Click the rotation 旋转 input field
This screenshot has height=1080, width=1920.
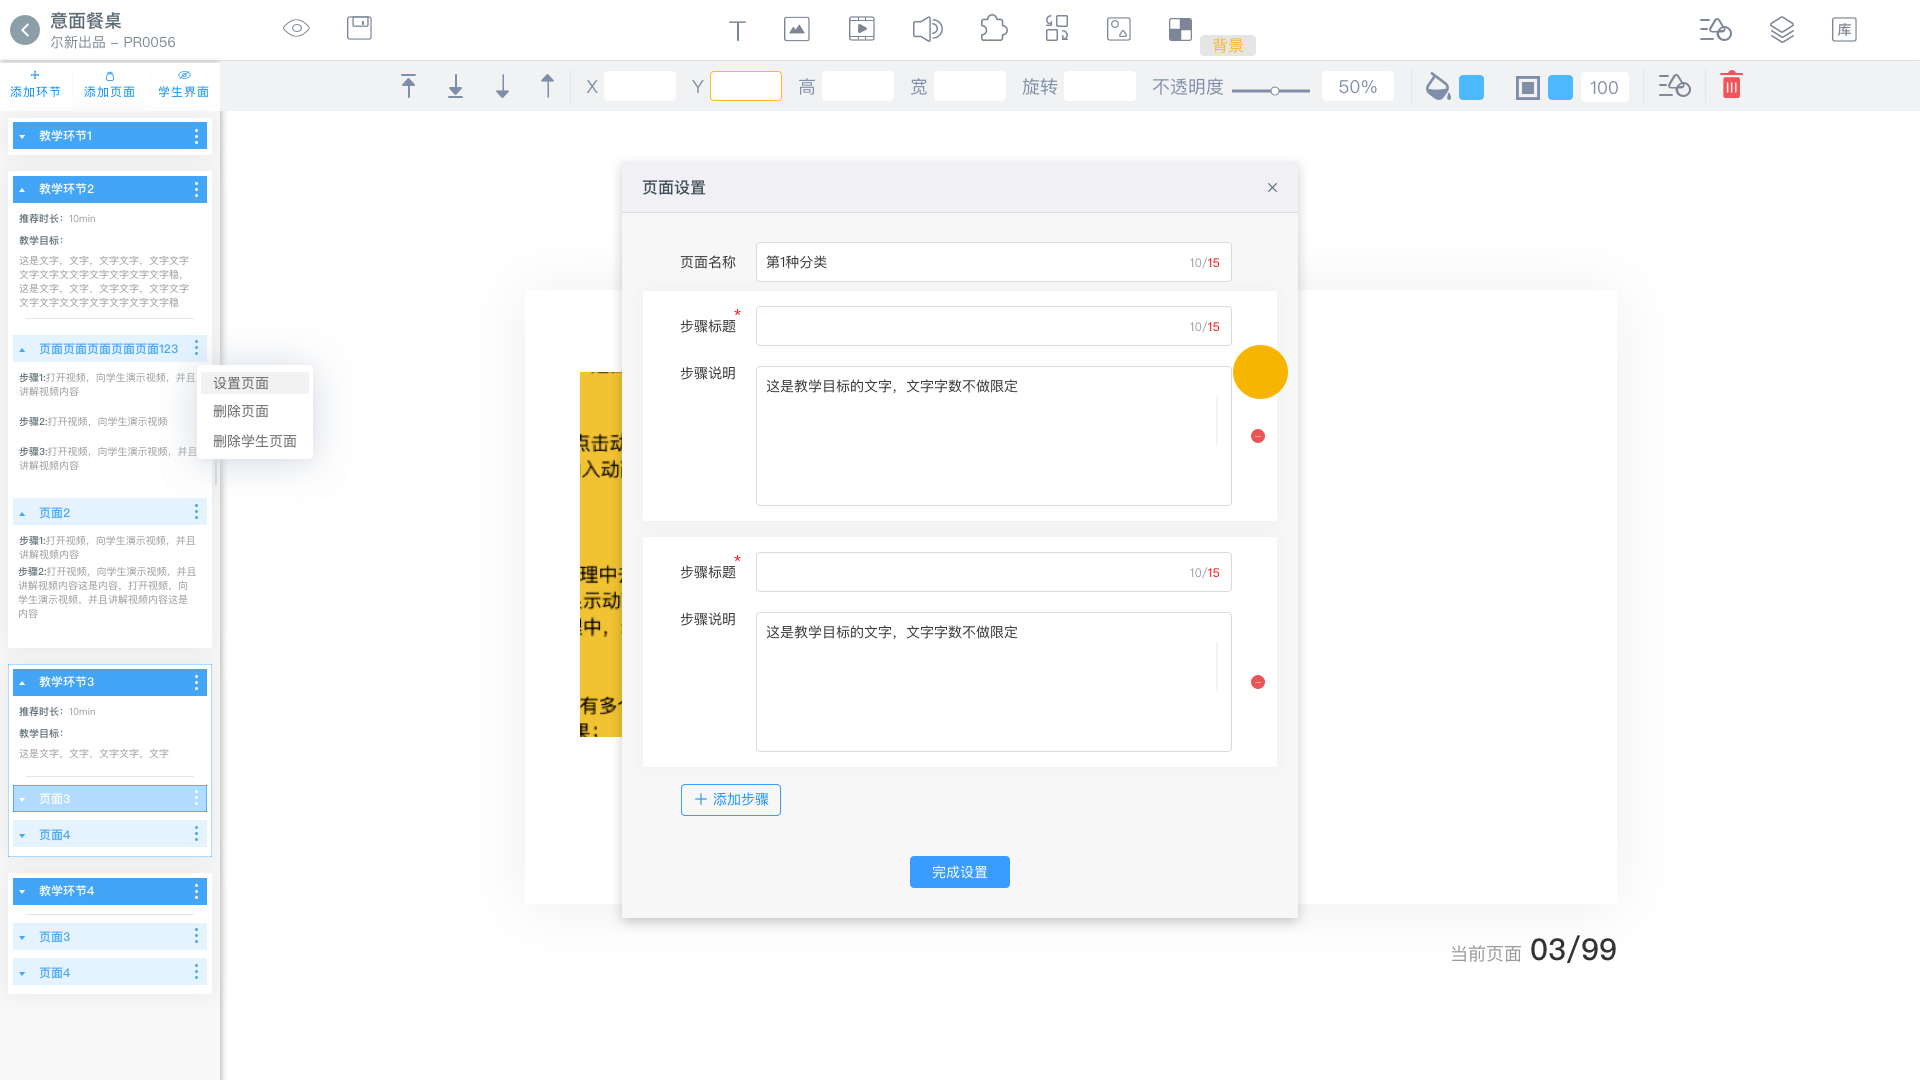[1100, 86]
